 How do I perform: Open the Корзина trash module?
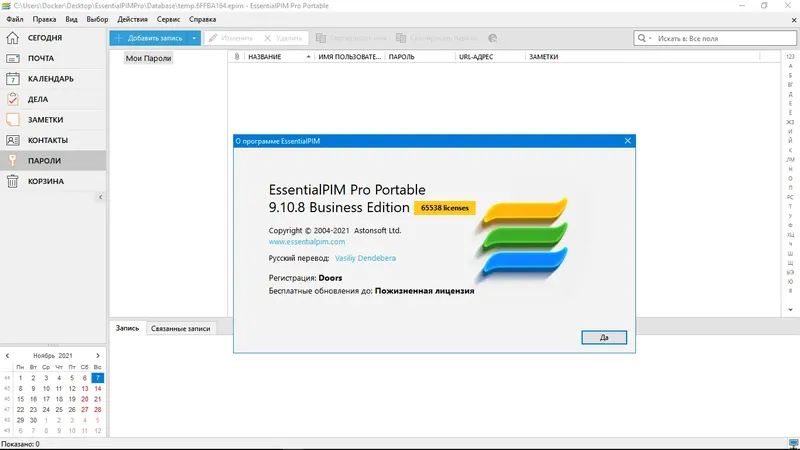pyautogui.click(x=53, y=181)
